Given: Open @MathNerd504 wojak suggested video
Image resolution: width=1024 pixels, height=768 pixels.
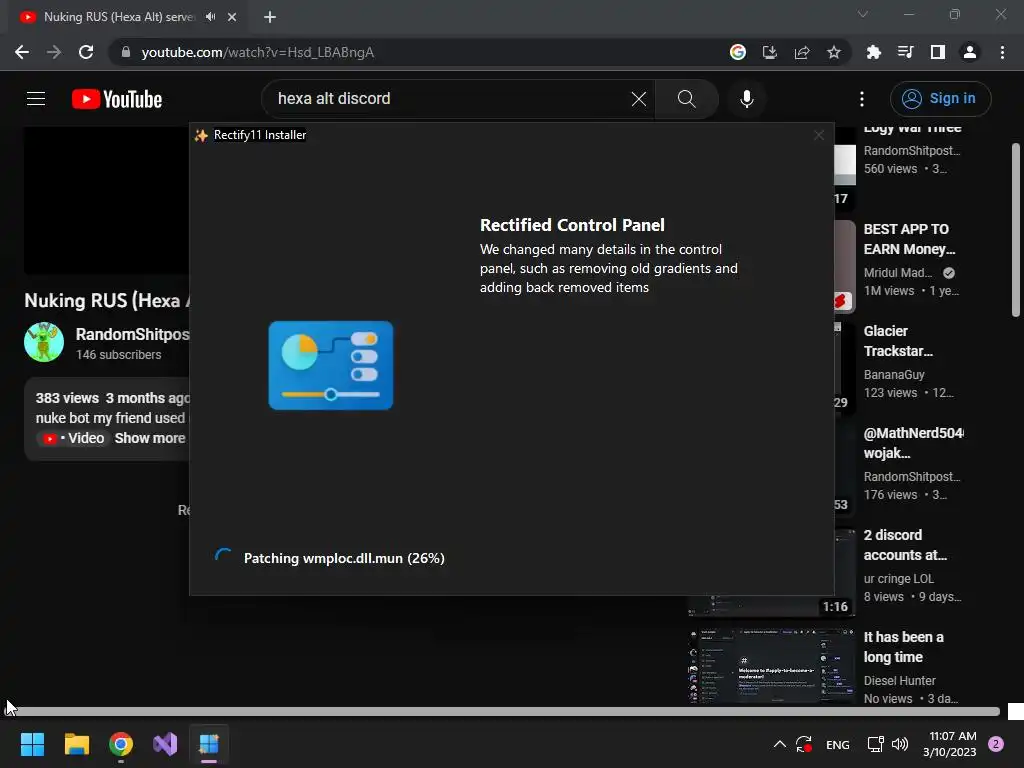Looking at the screenshot, I should (914, 443).
